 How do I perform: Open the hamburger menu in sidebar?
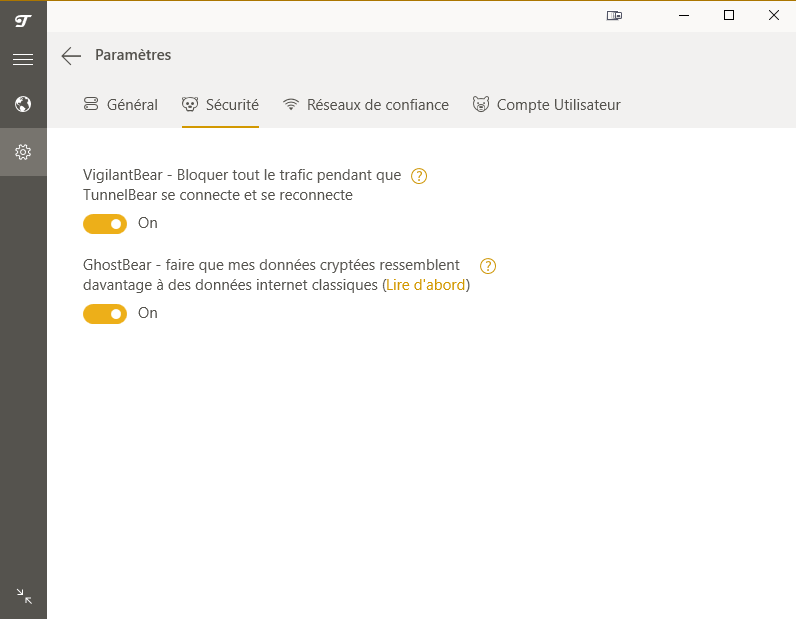(23, 59)
